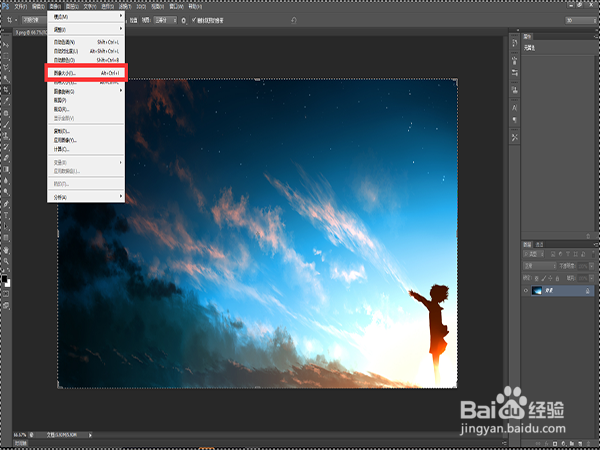Select the Brush tool
Image resolution: width=600 pixels, height=450 pixels.
(6, 124)
